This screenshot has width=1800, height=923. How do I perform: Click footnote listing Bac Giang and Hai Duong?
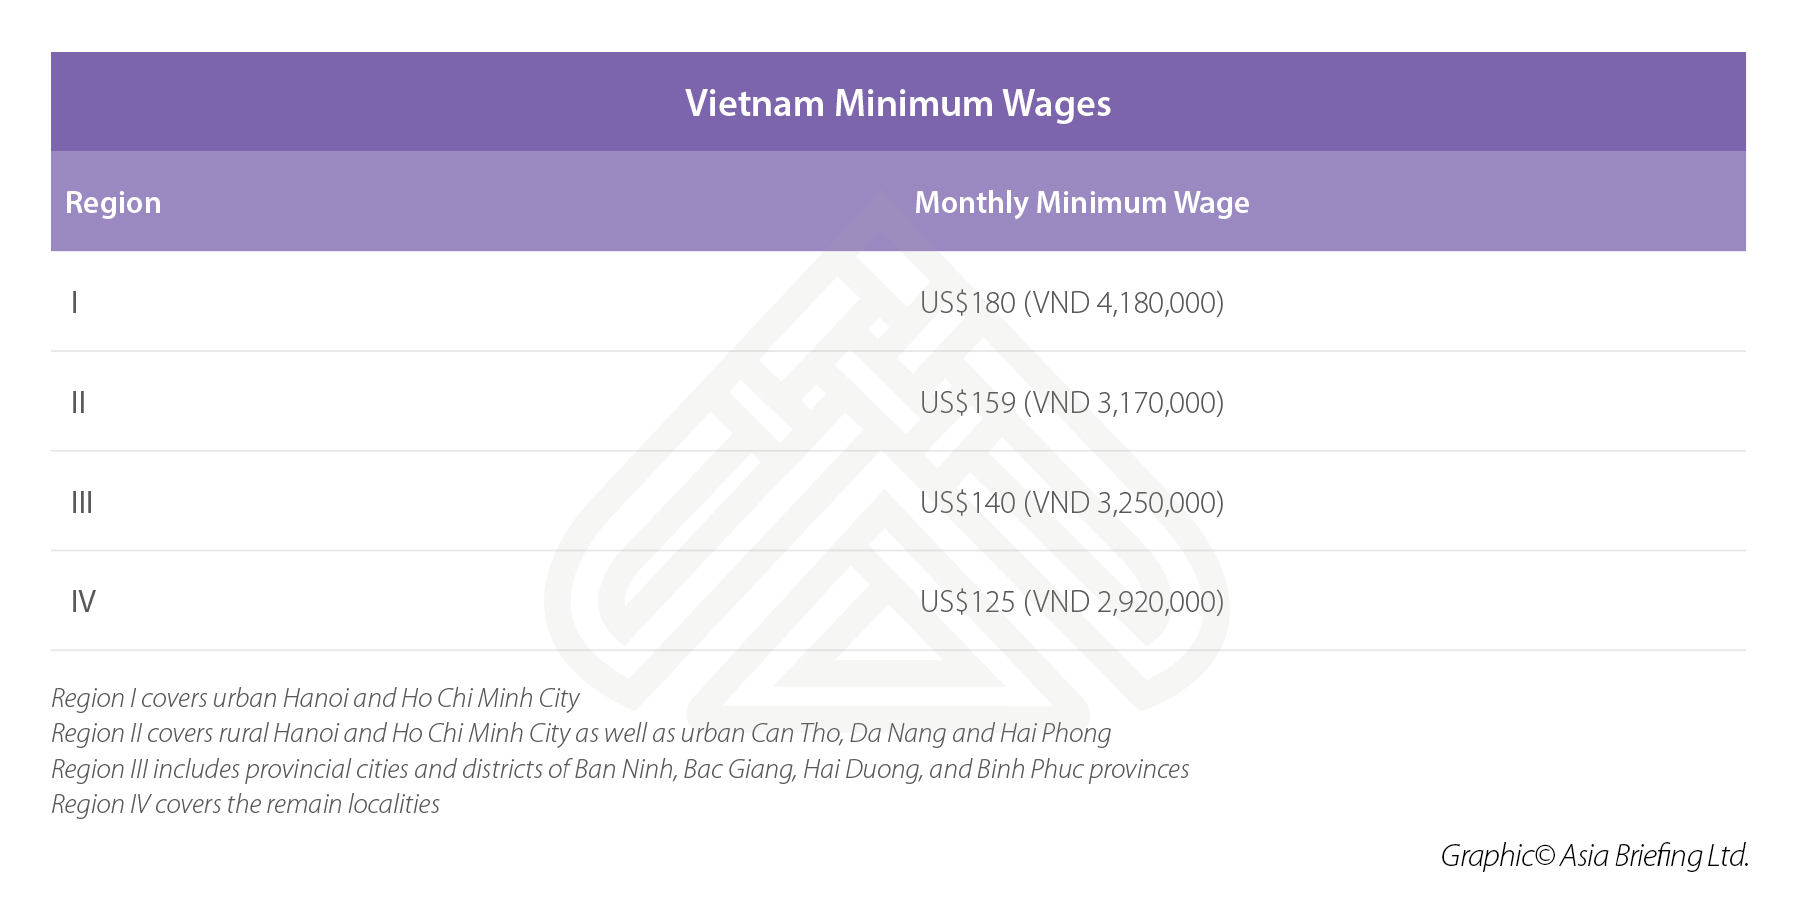click(x=620, y=769)
